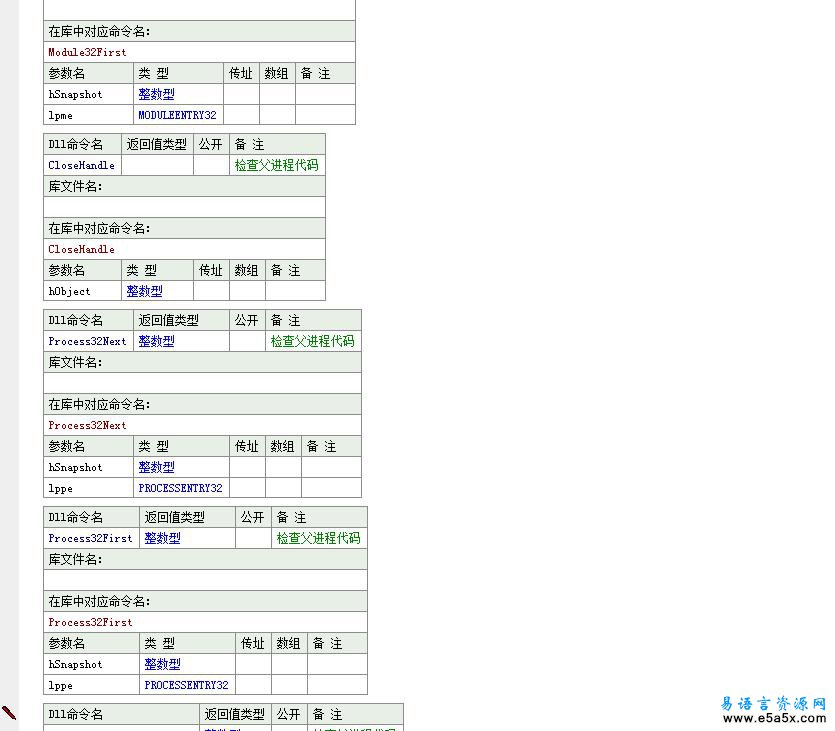This screenshot has width=835, height=731.
Task: Click PROCESSENTRY32 type in Process32First table
Action: 186,685
